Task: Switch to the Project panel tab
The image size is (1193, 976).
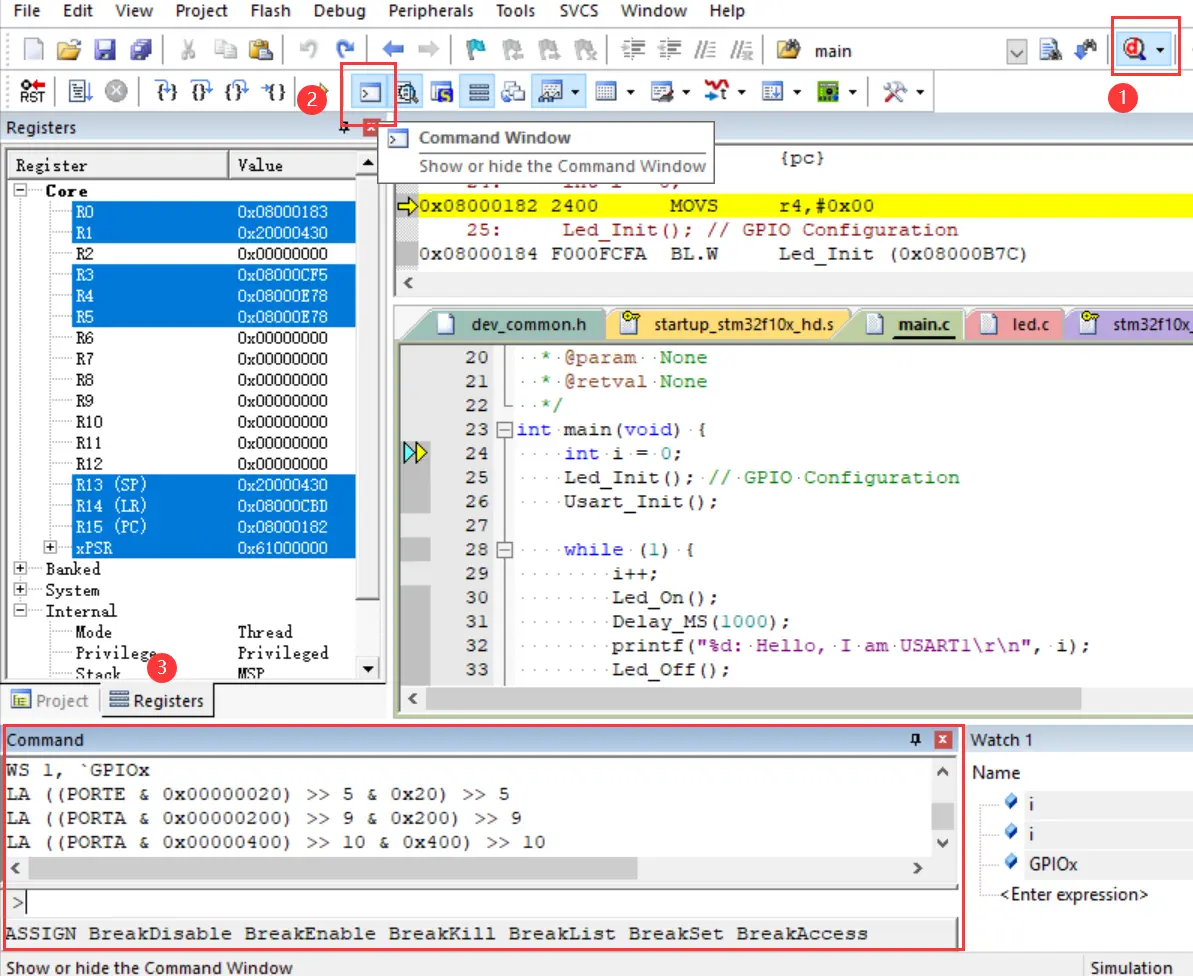Action: coord(51,700)
